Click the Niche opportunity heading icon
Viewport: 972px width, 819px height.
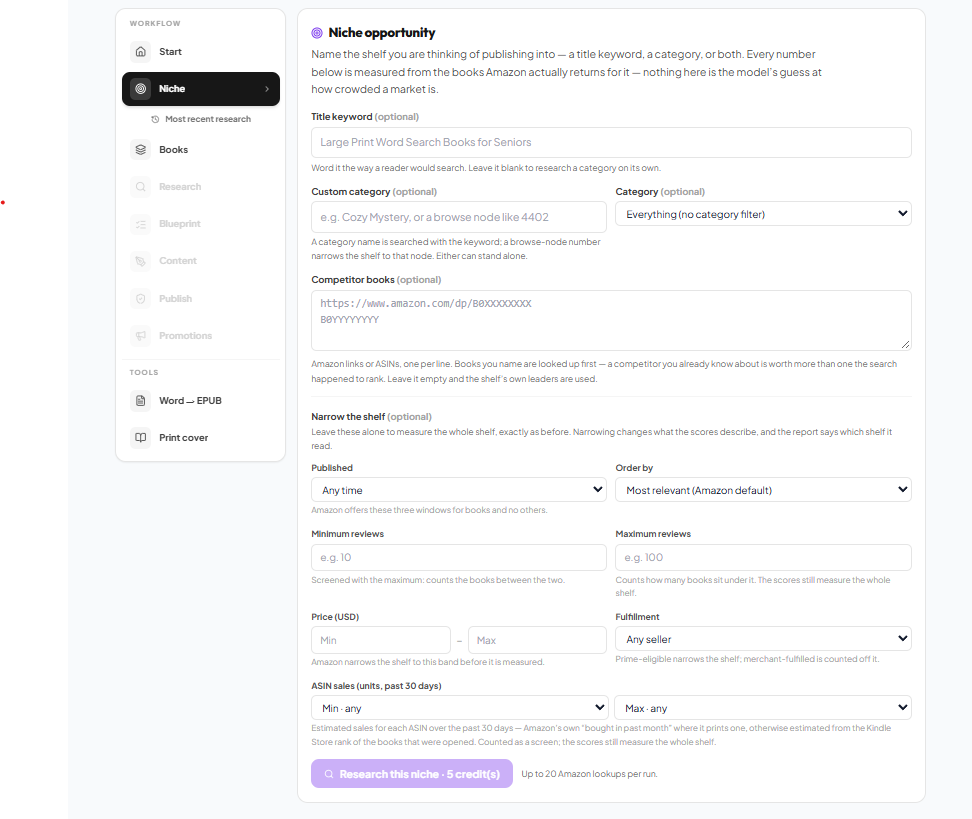pyautogui.click(x=317, y=33)
